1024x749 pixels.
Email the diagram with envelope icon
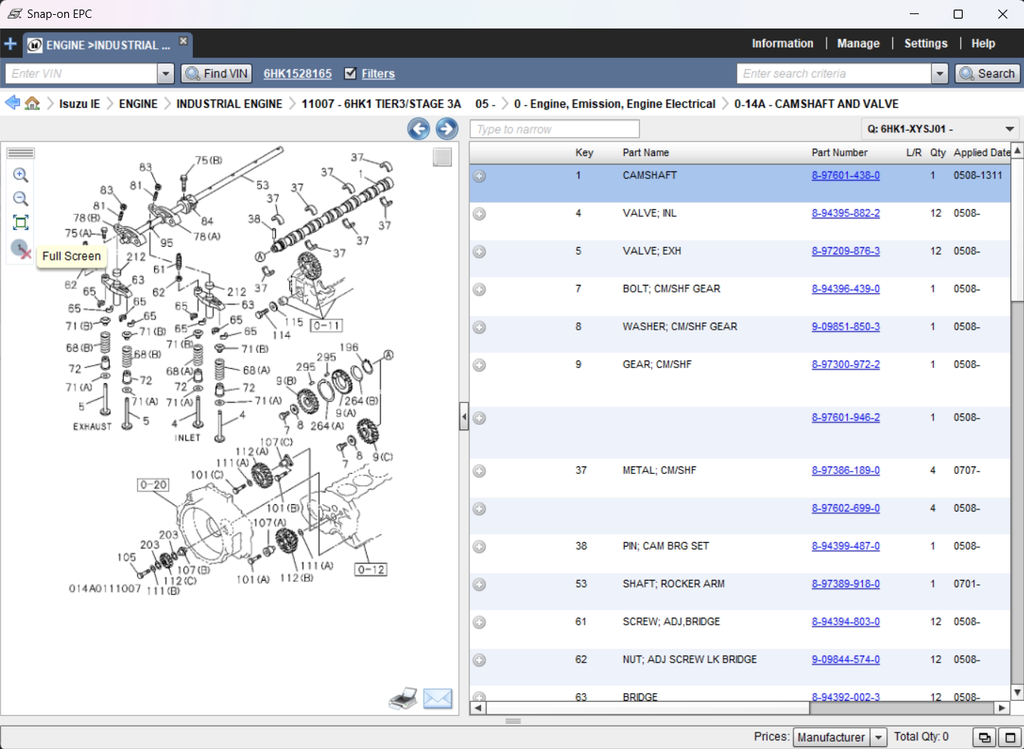438,699
